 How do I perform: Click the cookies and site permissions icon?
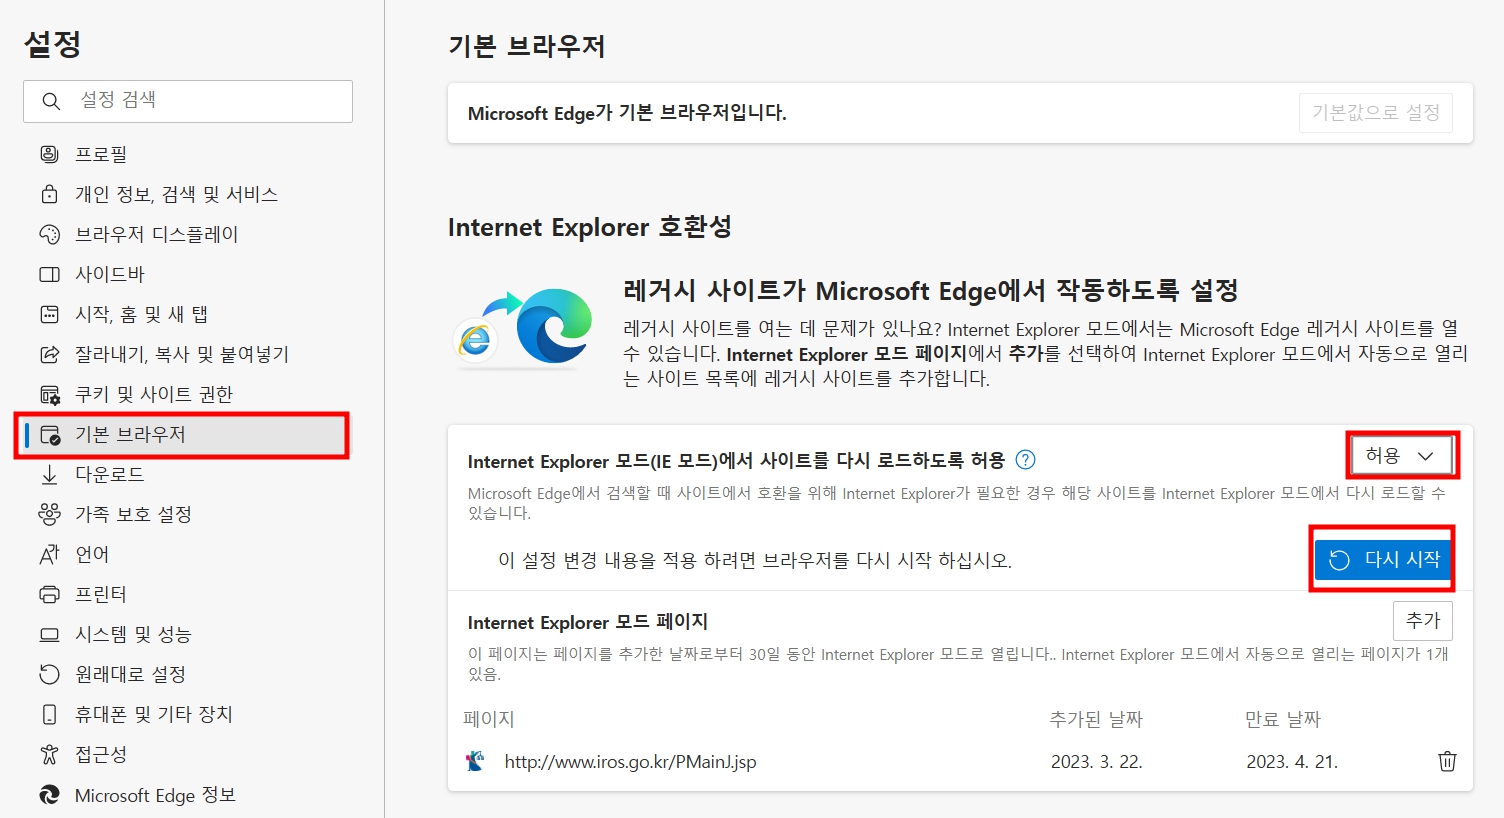[49, 394]
